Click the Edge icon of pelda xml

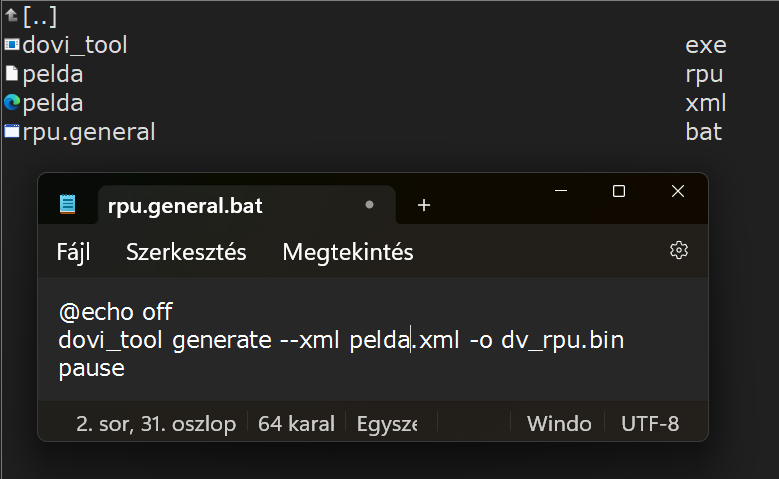pyautogui.click(x=12, y=103)
